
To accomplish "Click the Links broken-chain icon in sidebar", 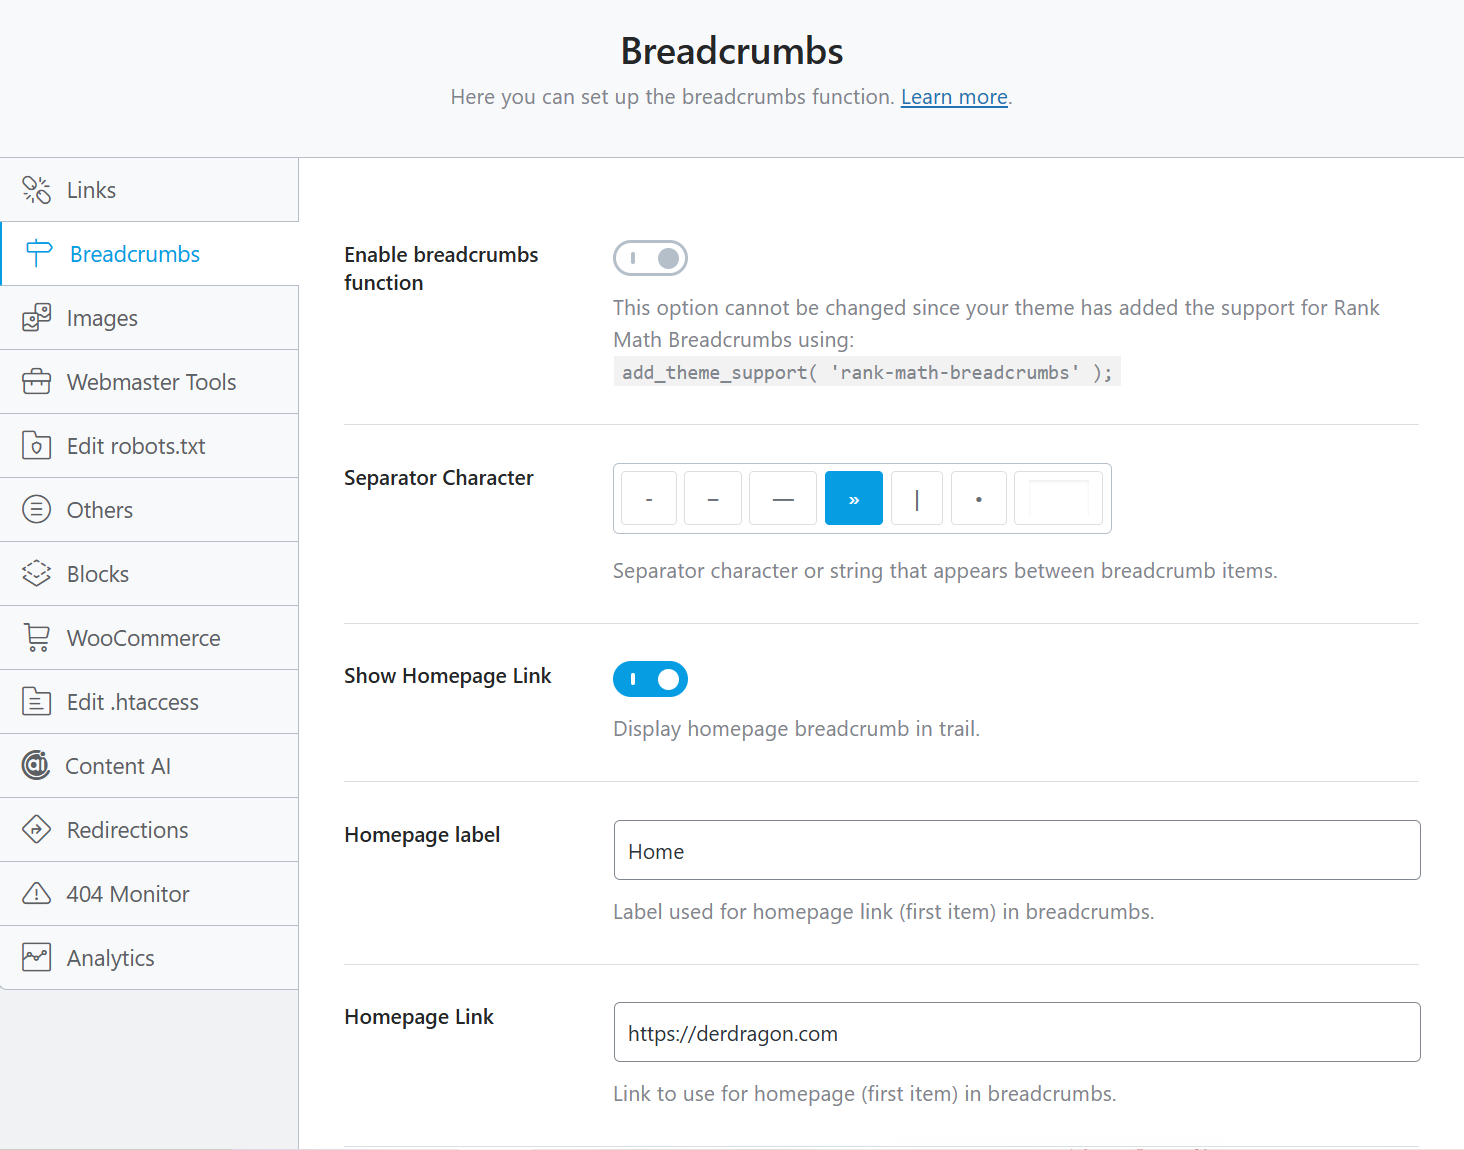I will (x=37, y=190).
